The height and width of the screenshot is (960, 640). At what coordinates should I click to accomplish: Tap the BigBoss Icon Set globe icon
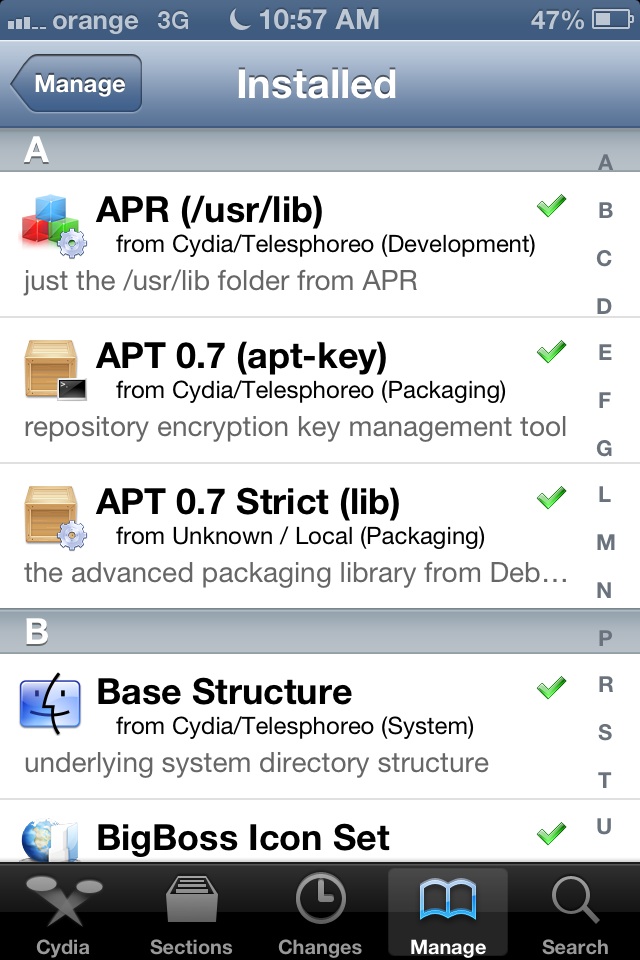click(50, 841)
